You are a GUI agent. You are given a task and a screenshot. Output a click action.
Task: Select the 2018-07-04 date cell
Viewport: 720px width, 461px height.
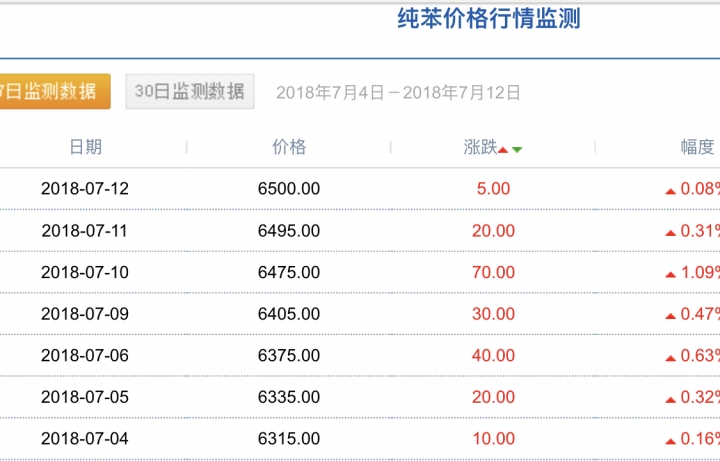85,439
